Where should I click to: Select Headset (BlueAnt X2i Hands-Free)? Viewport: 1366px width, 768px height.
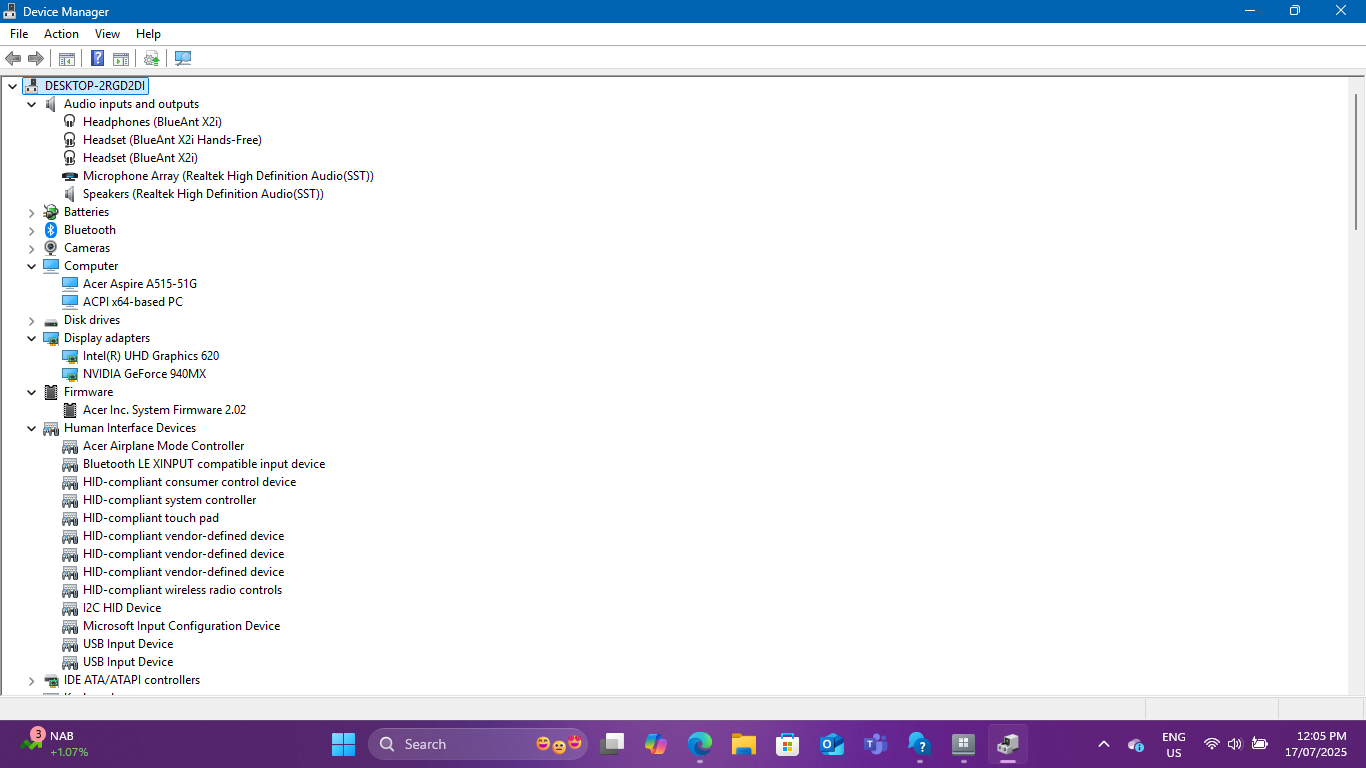click(172, 140)
